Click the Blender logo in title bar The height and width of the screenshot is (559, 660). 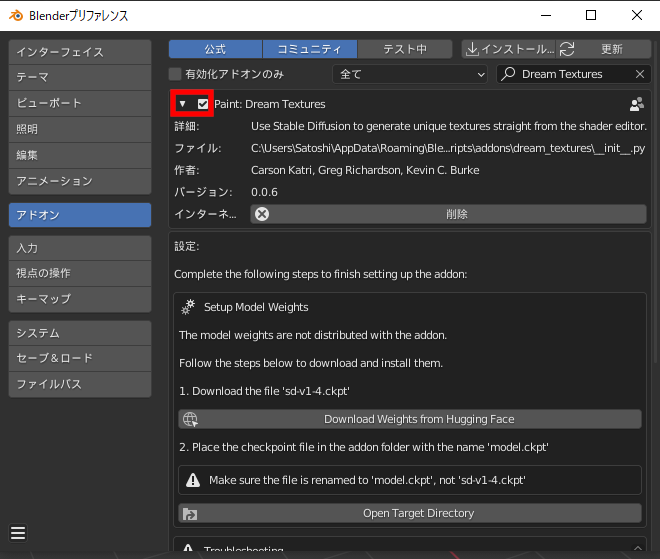[16, 16]
